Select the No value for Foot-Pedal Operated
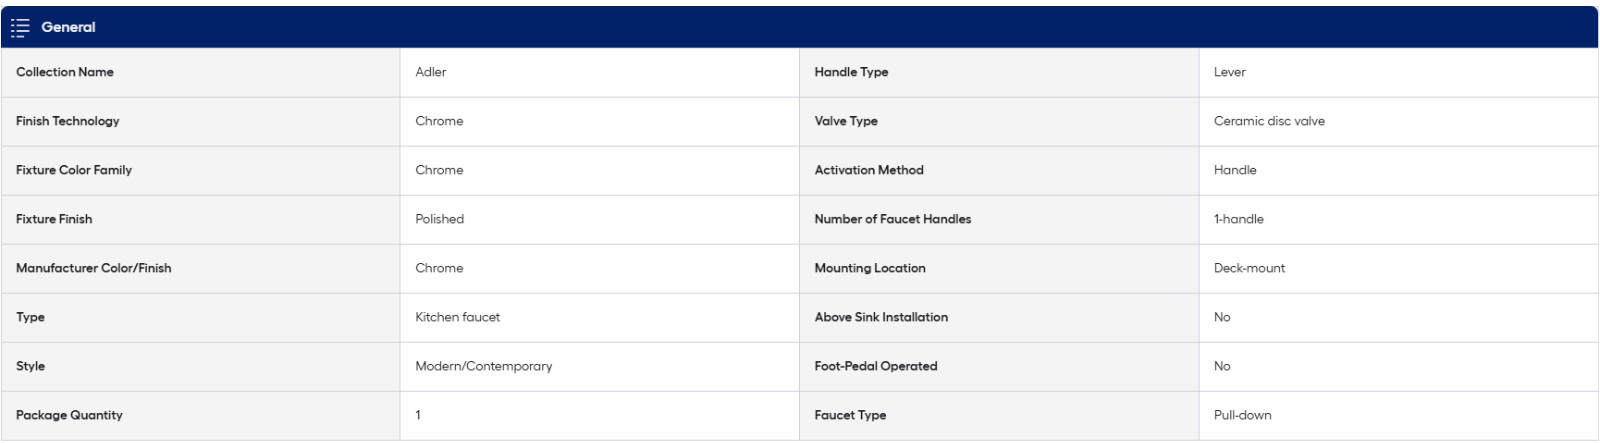The height and width of the screenshot is (443, 1600). click(1222, 366)
